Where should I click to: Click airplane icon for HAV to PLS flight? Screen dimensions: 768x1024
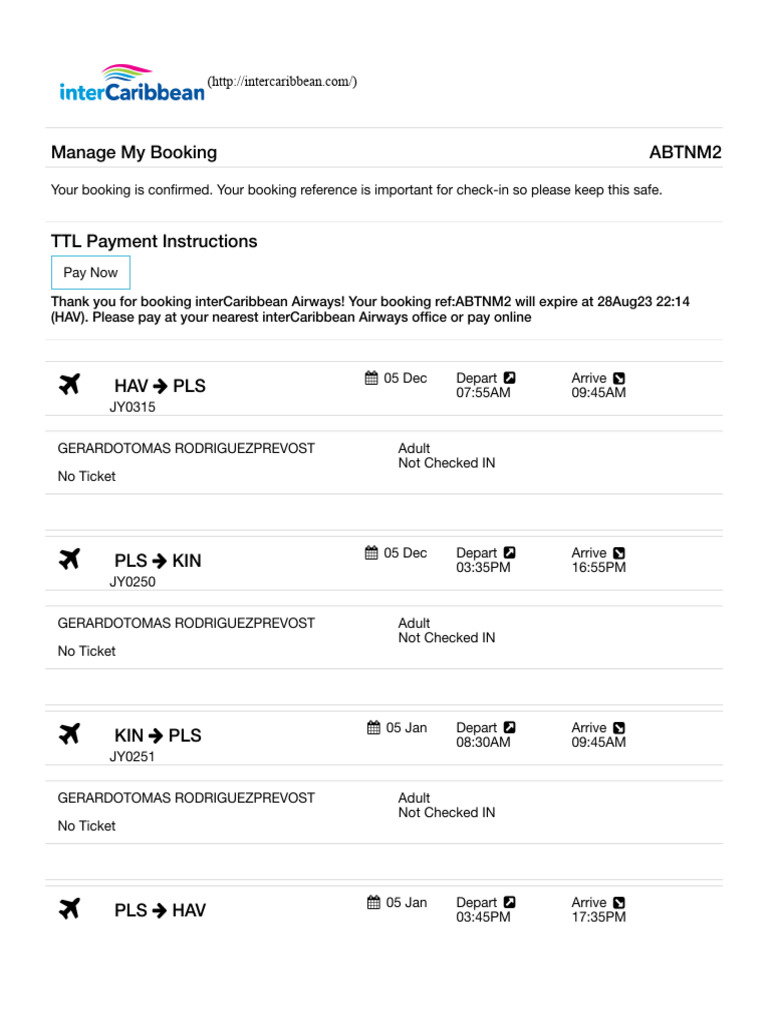[x=69, y=385]
